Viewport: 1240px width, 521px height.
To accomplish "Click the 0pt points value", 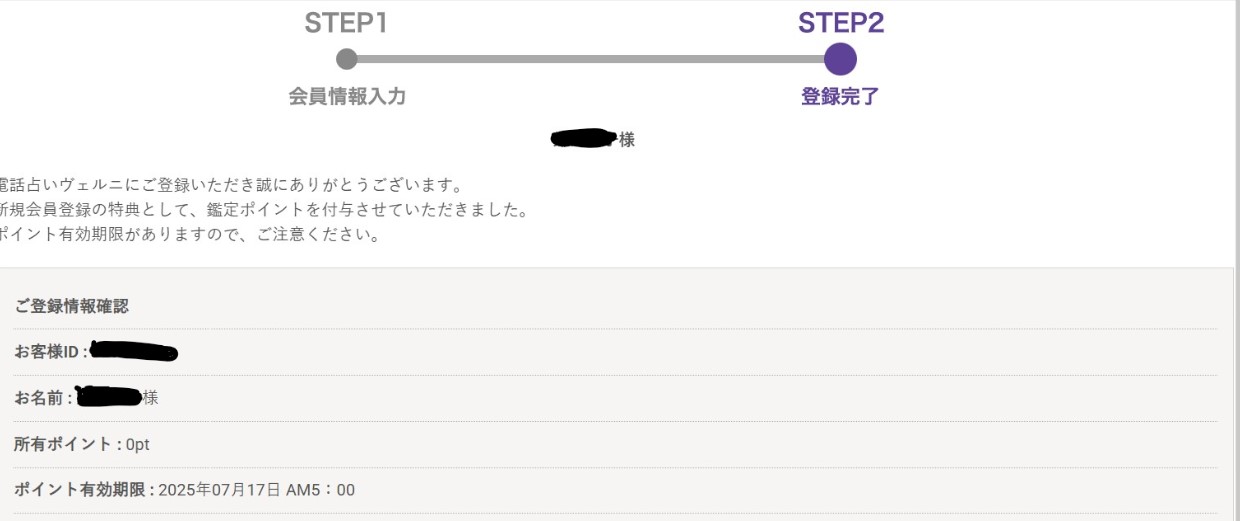I will tap(138, 444).
